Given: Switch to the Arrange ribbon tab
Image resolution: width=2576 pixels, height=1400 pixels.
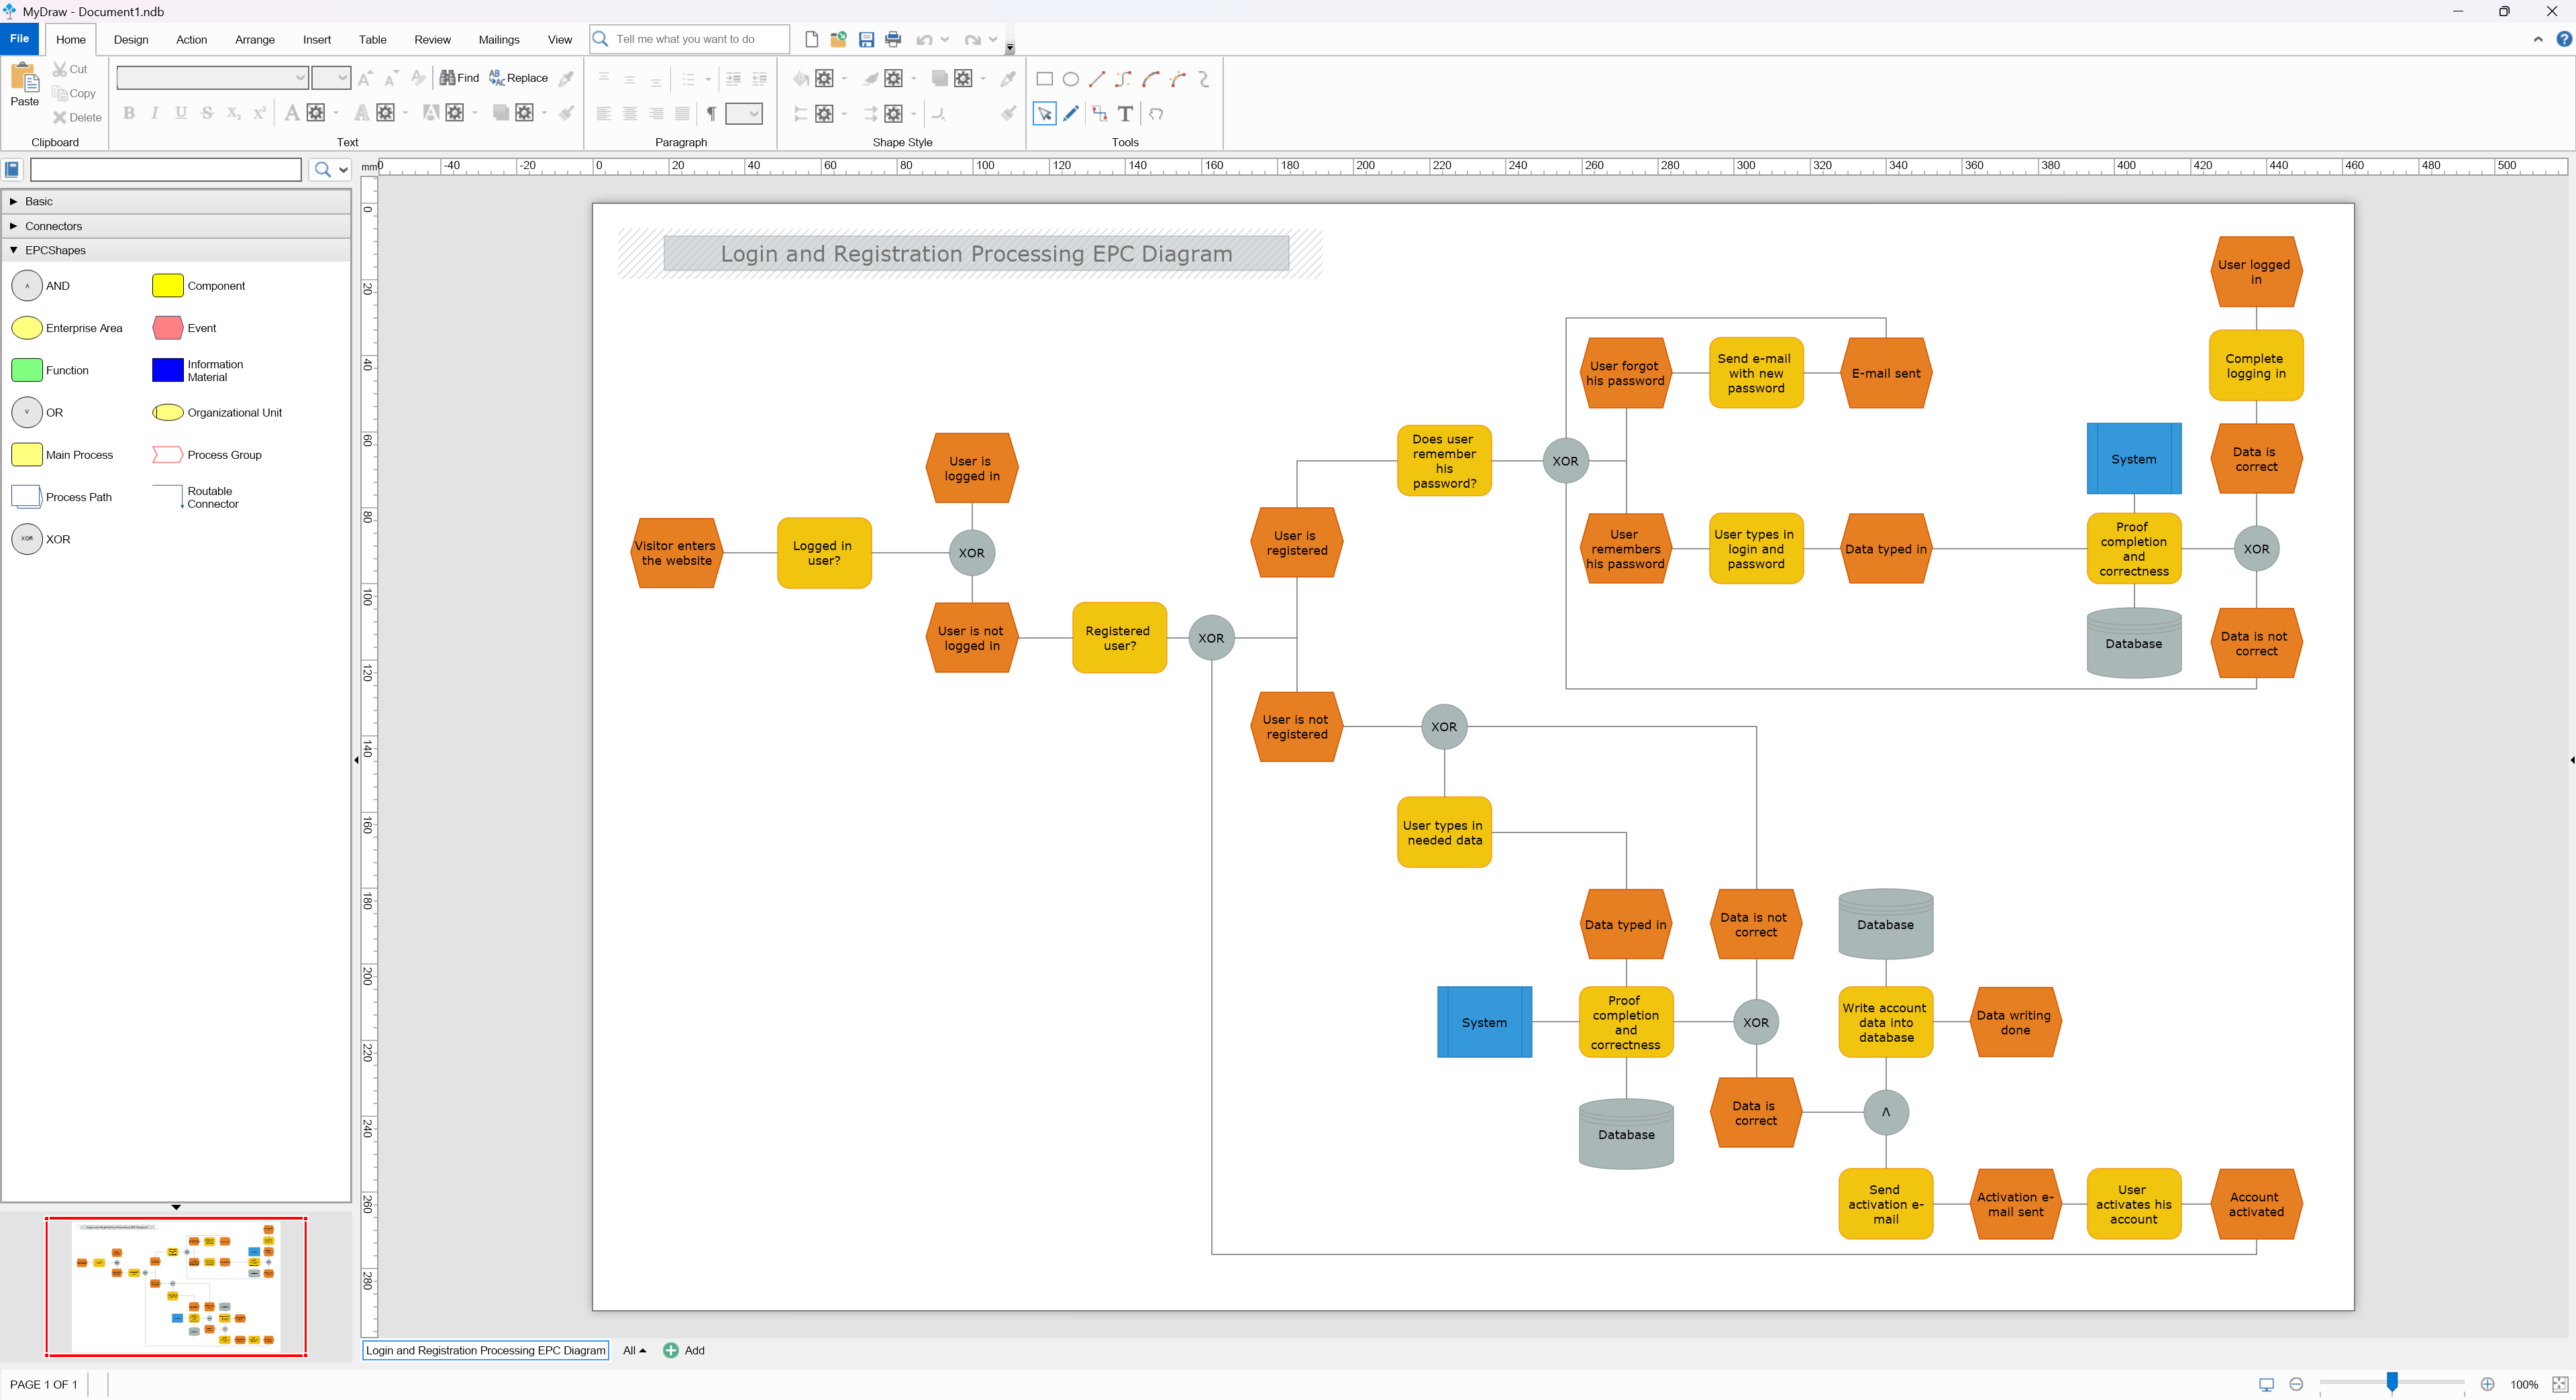Looking at the screenshot, I should pyautogui.click(x=254, y=40).
